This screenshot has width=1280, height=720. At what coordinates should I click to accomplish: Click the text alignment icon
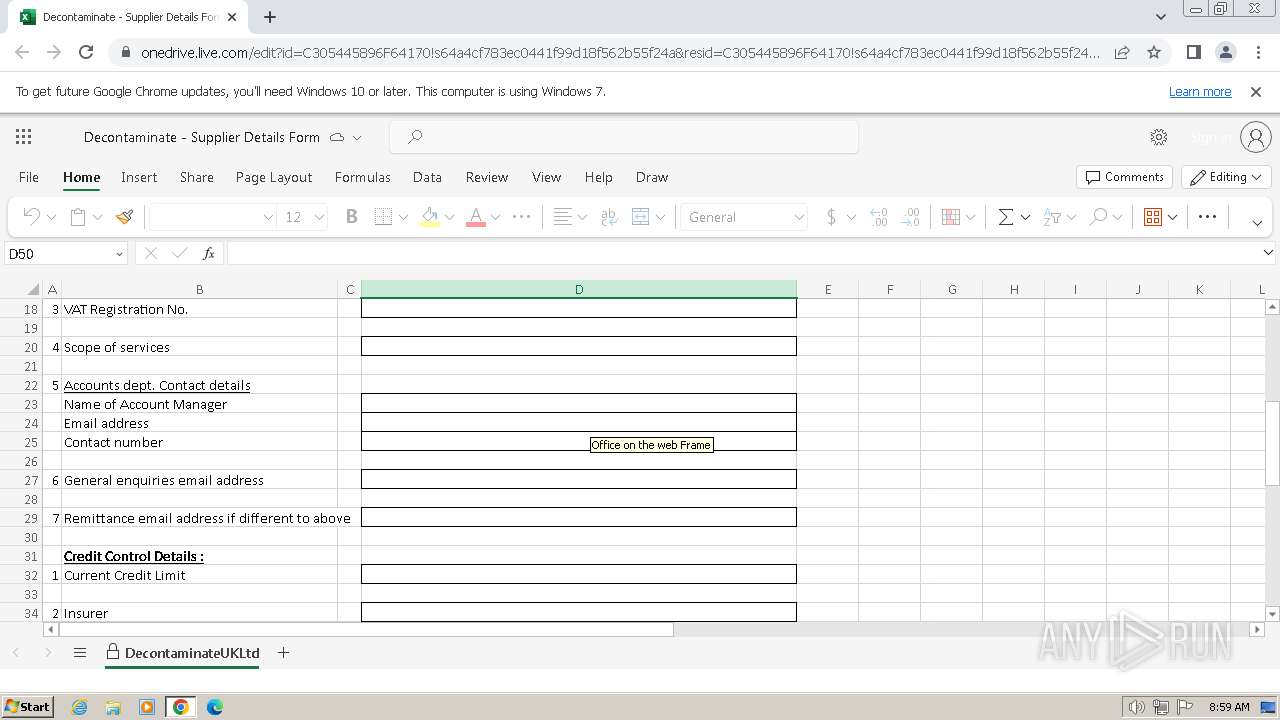pos(563,217)
